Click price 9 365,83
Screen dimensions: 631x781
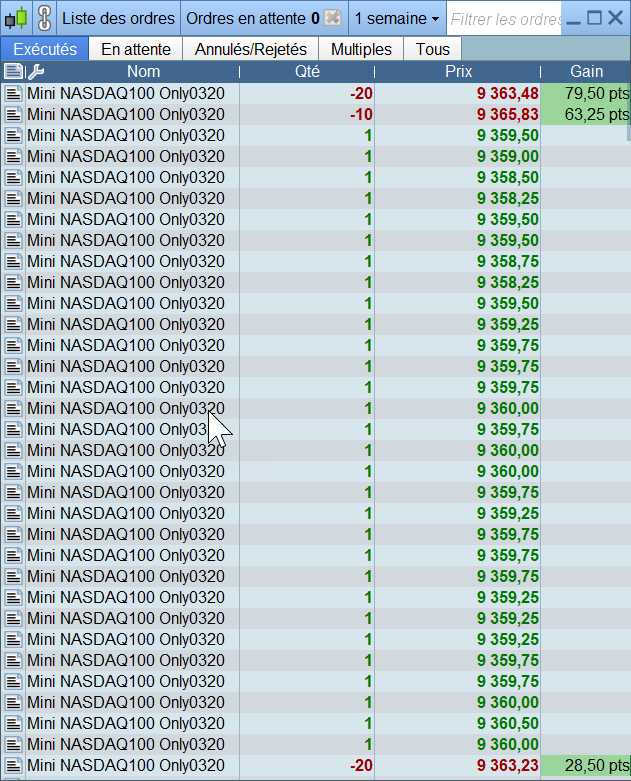(507, 114)
